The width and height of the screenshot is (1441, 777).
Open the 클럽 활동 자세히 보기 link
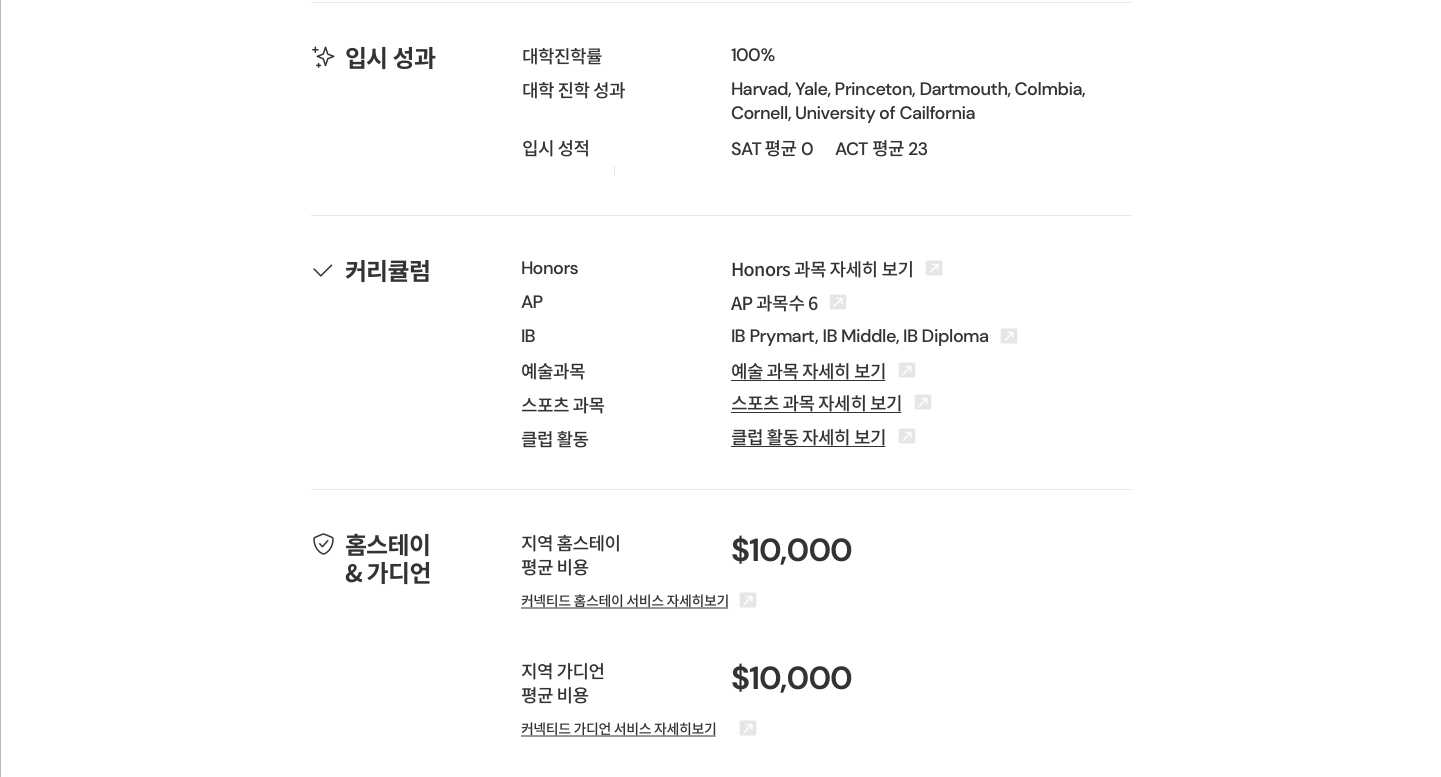[808, 438]
